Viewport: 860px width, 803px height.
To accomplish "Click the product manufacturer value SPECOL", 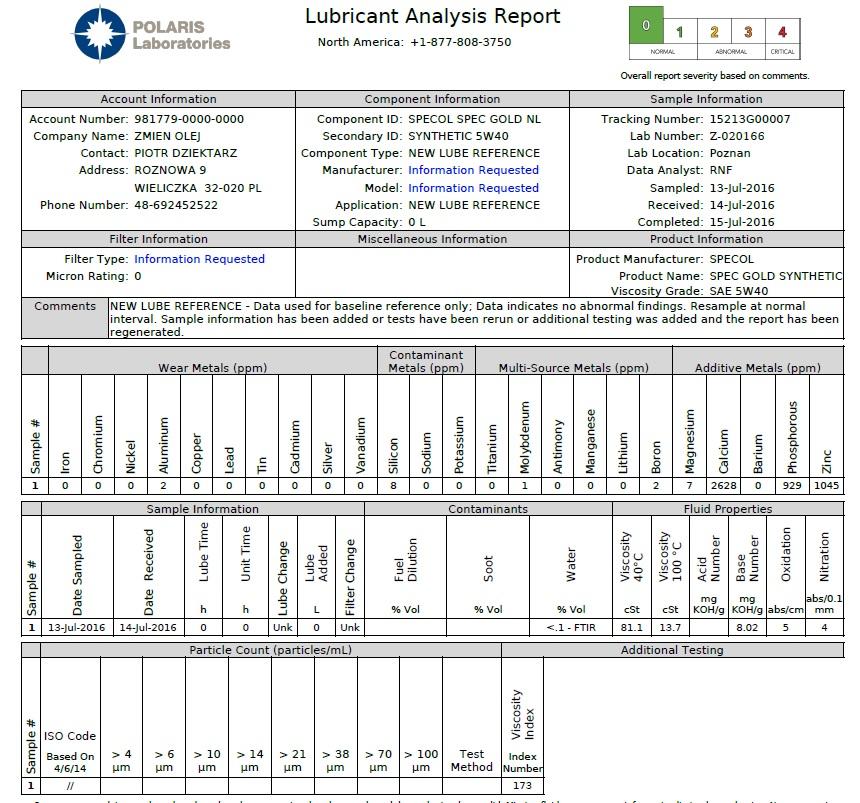I will click(732, 259).
